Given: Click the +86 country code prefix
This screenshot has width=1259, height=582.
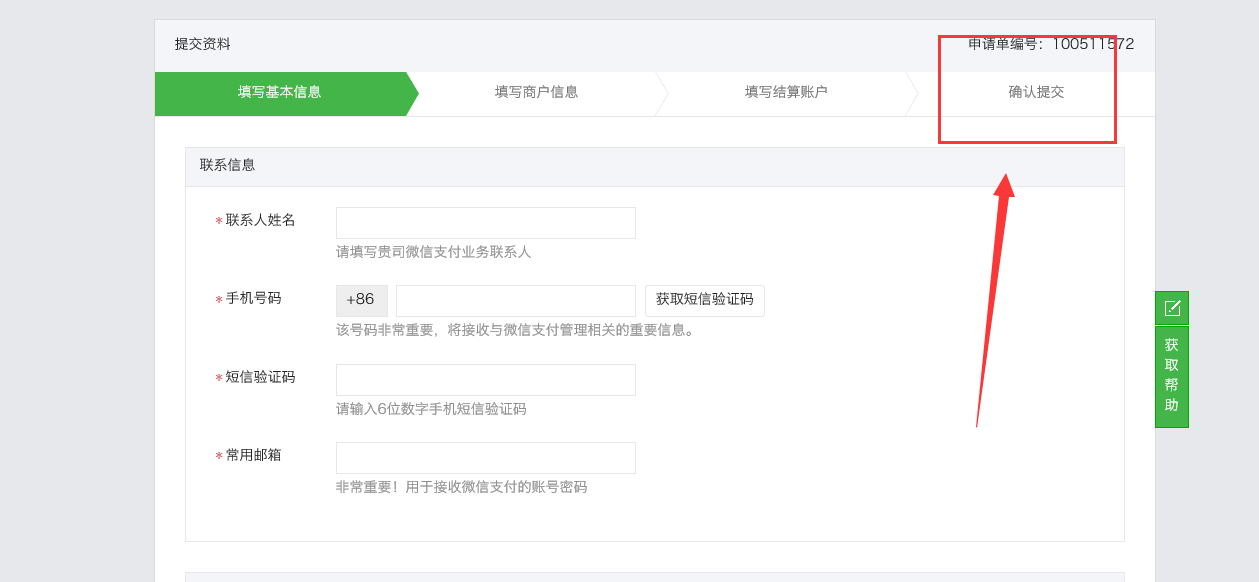Looking at the screenshot, I should pos(361,300).
